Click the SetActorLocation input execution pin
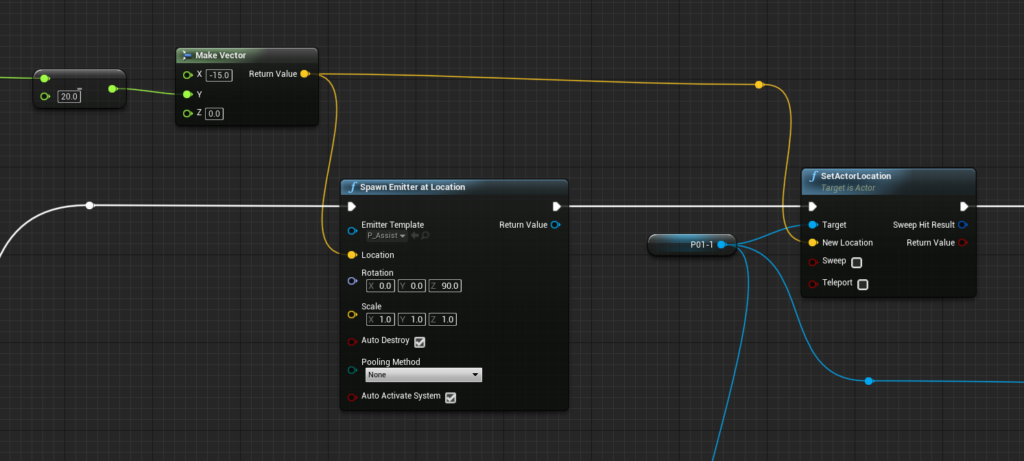Screen dimensions: 1024x461 [812, 206]
